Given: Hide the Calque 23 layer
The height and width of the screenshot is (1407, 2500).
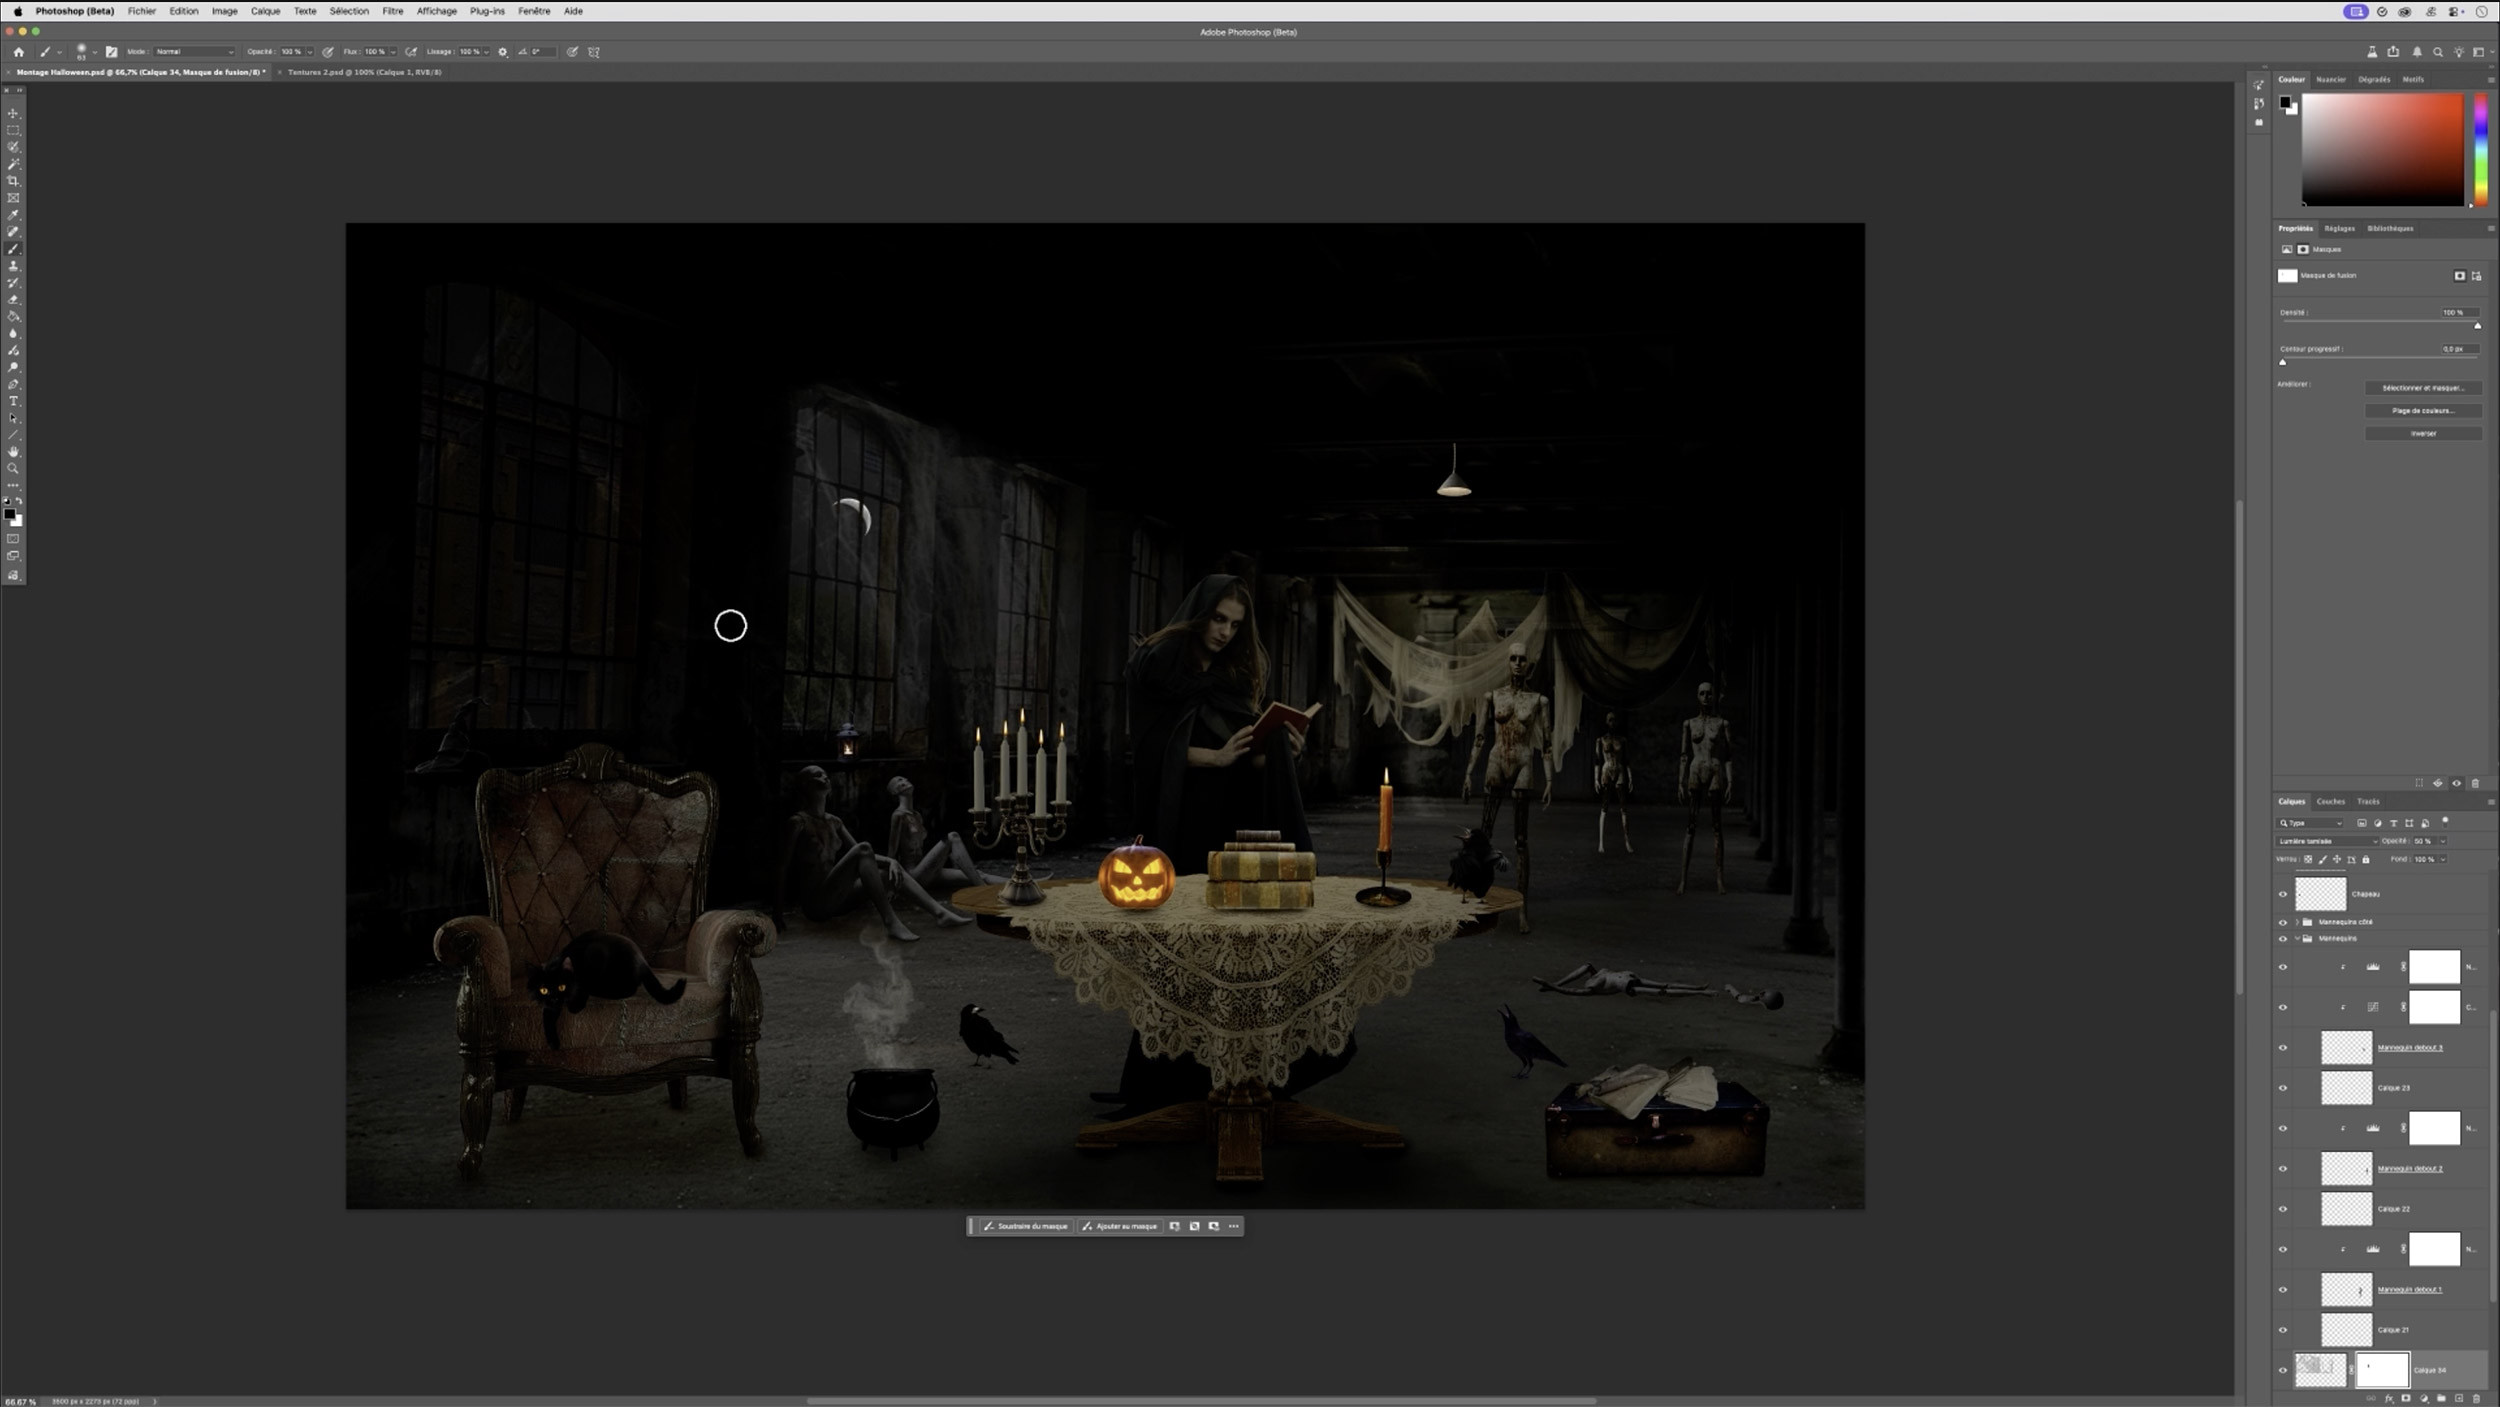Looking at the screenshot, I should [x=2283, y=1088].
